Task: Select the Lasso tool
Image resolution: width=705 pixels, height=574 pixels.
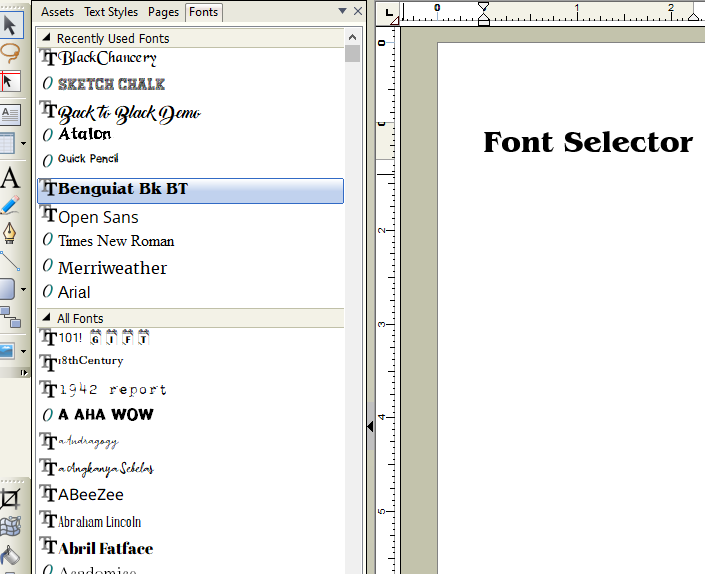Action: click(x=10, y=52)
